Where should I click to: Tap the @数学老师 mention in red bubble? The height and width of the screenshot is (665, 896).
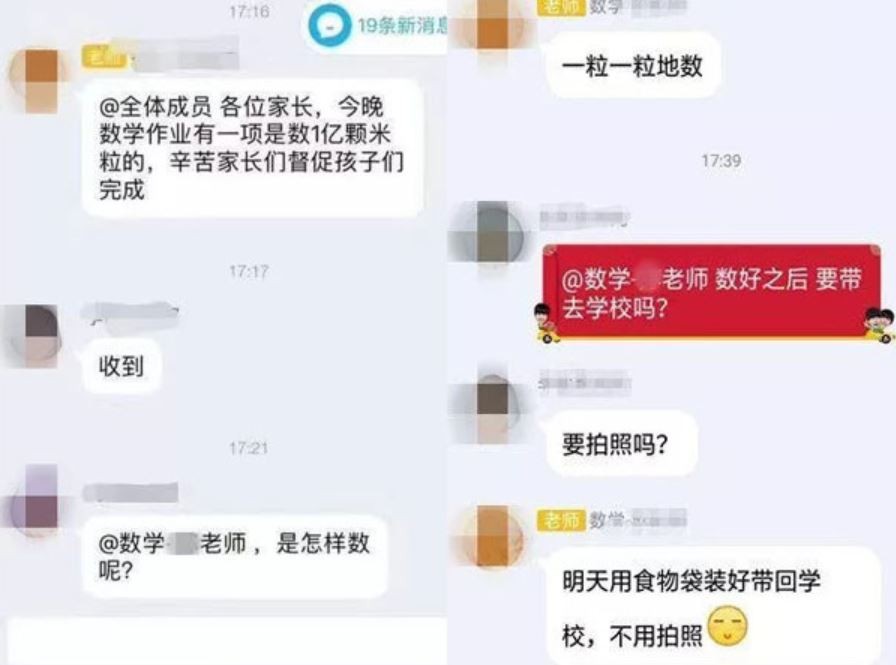pyautogui.click(x=634, y=279)
